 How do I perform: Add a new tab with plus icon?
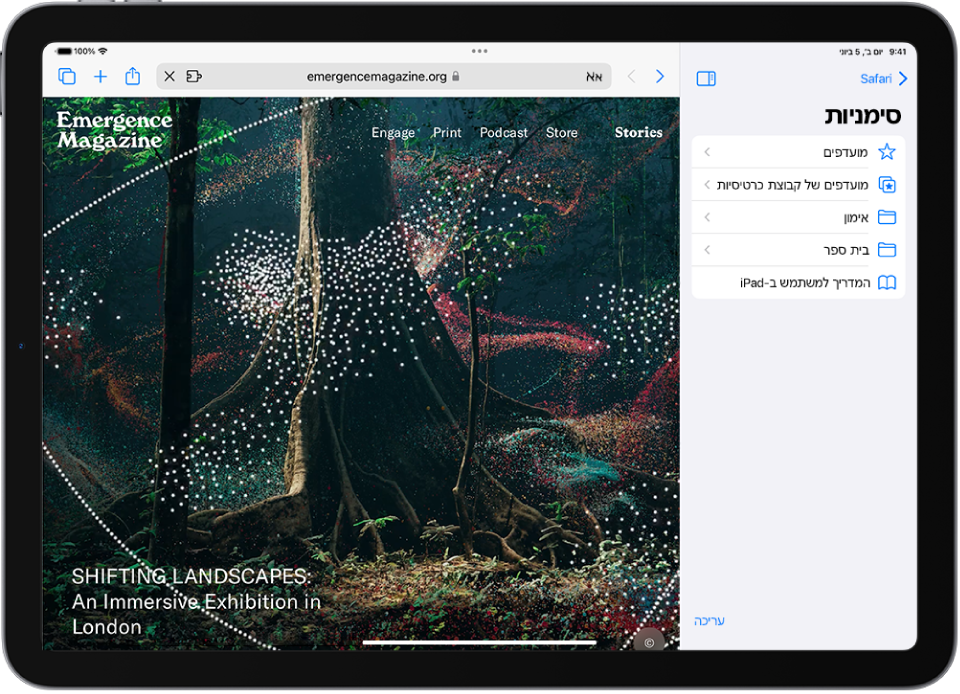coord(100,77)
